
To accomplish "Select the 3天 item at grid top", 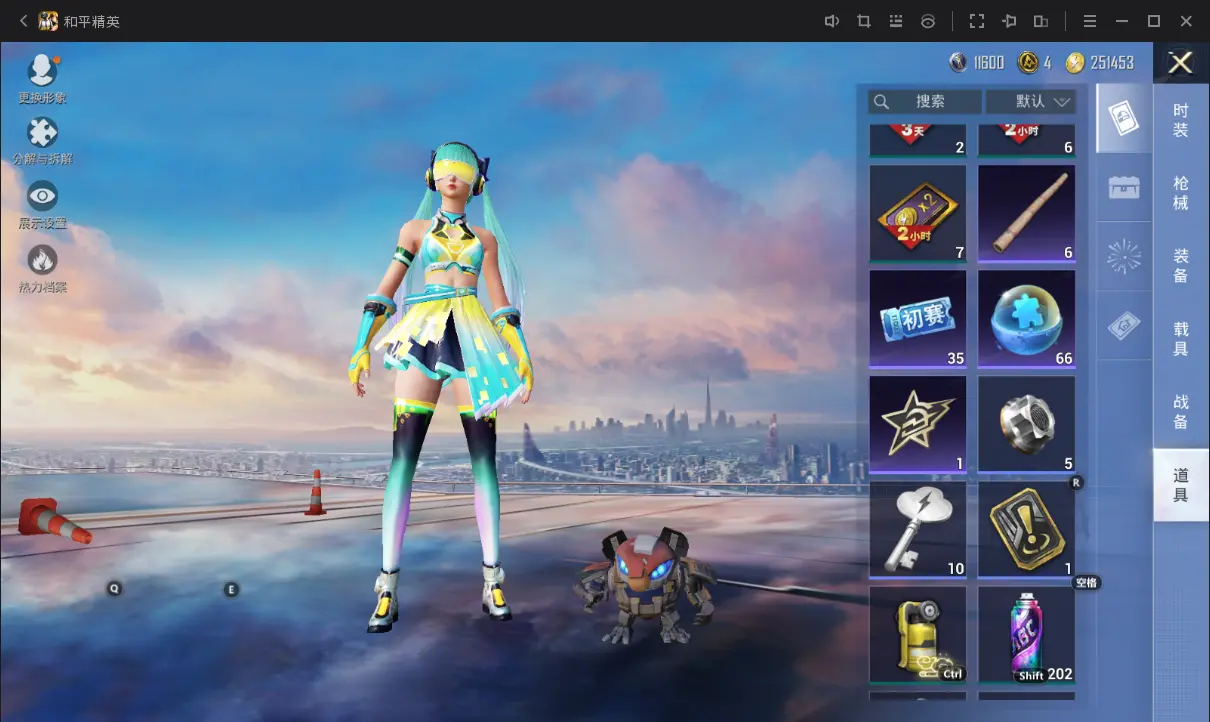I will click(918, 141).
